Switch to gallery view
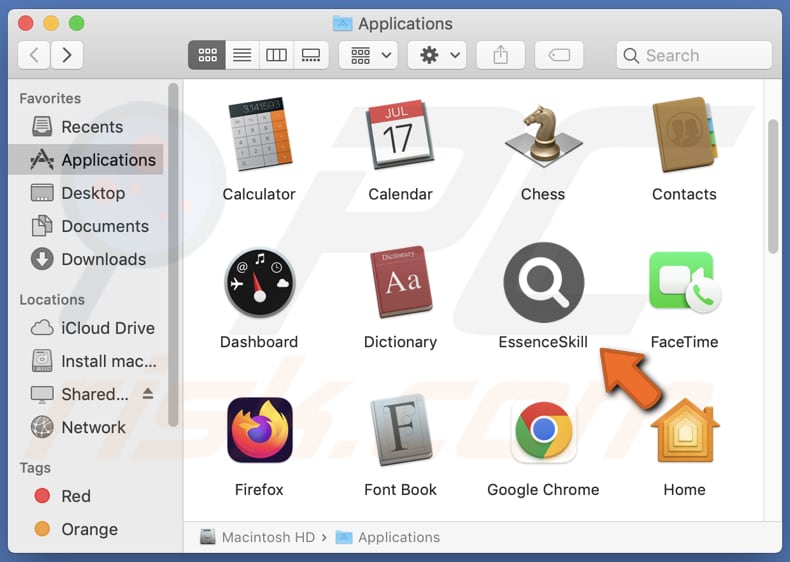The image size is (790, 562). (x=311, y=55)
